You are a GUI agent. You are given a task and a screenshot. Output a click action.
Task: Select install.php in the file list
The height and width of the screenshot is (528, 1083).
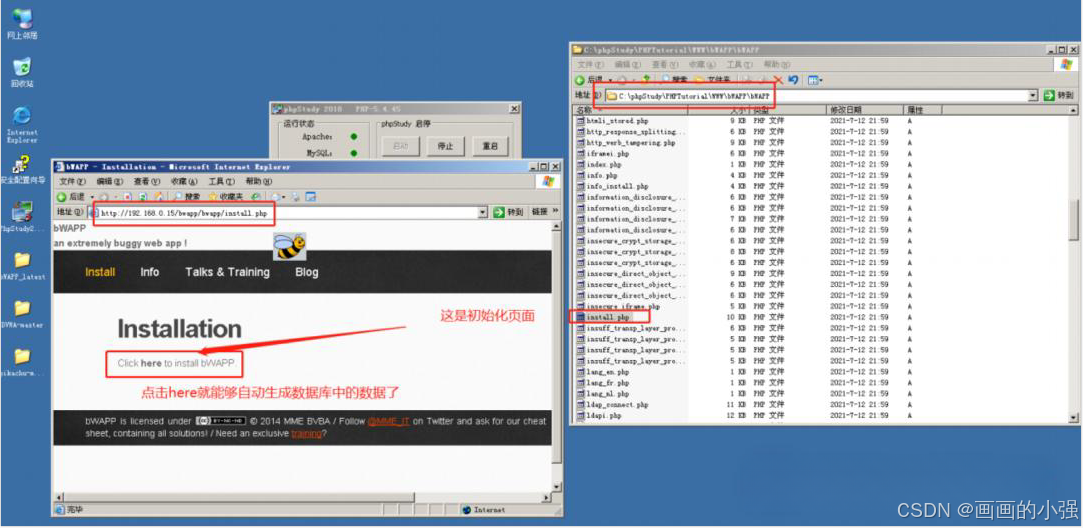(x=604, y=317)
